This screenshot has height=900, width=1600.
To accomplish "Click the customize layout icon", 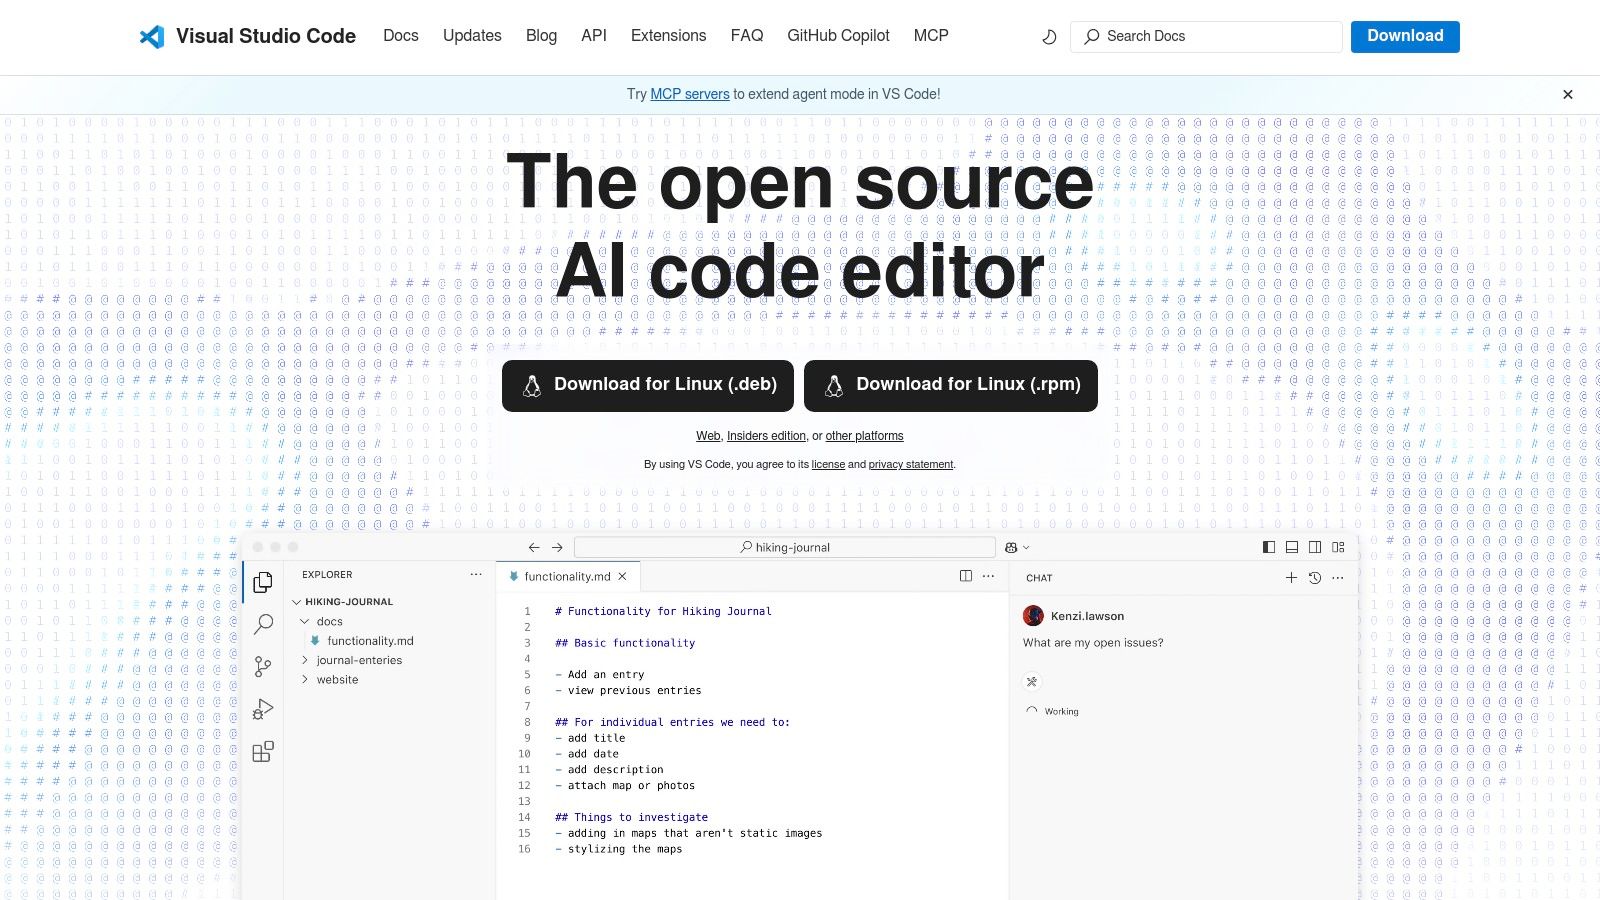I will coord(1338,547).
